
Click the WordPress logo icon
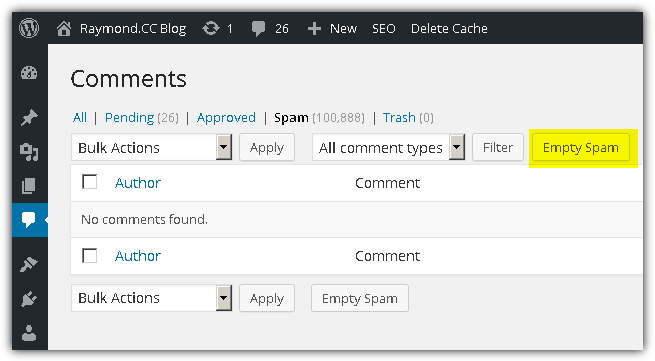(29, 28)
